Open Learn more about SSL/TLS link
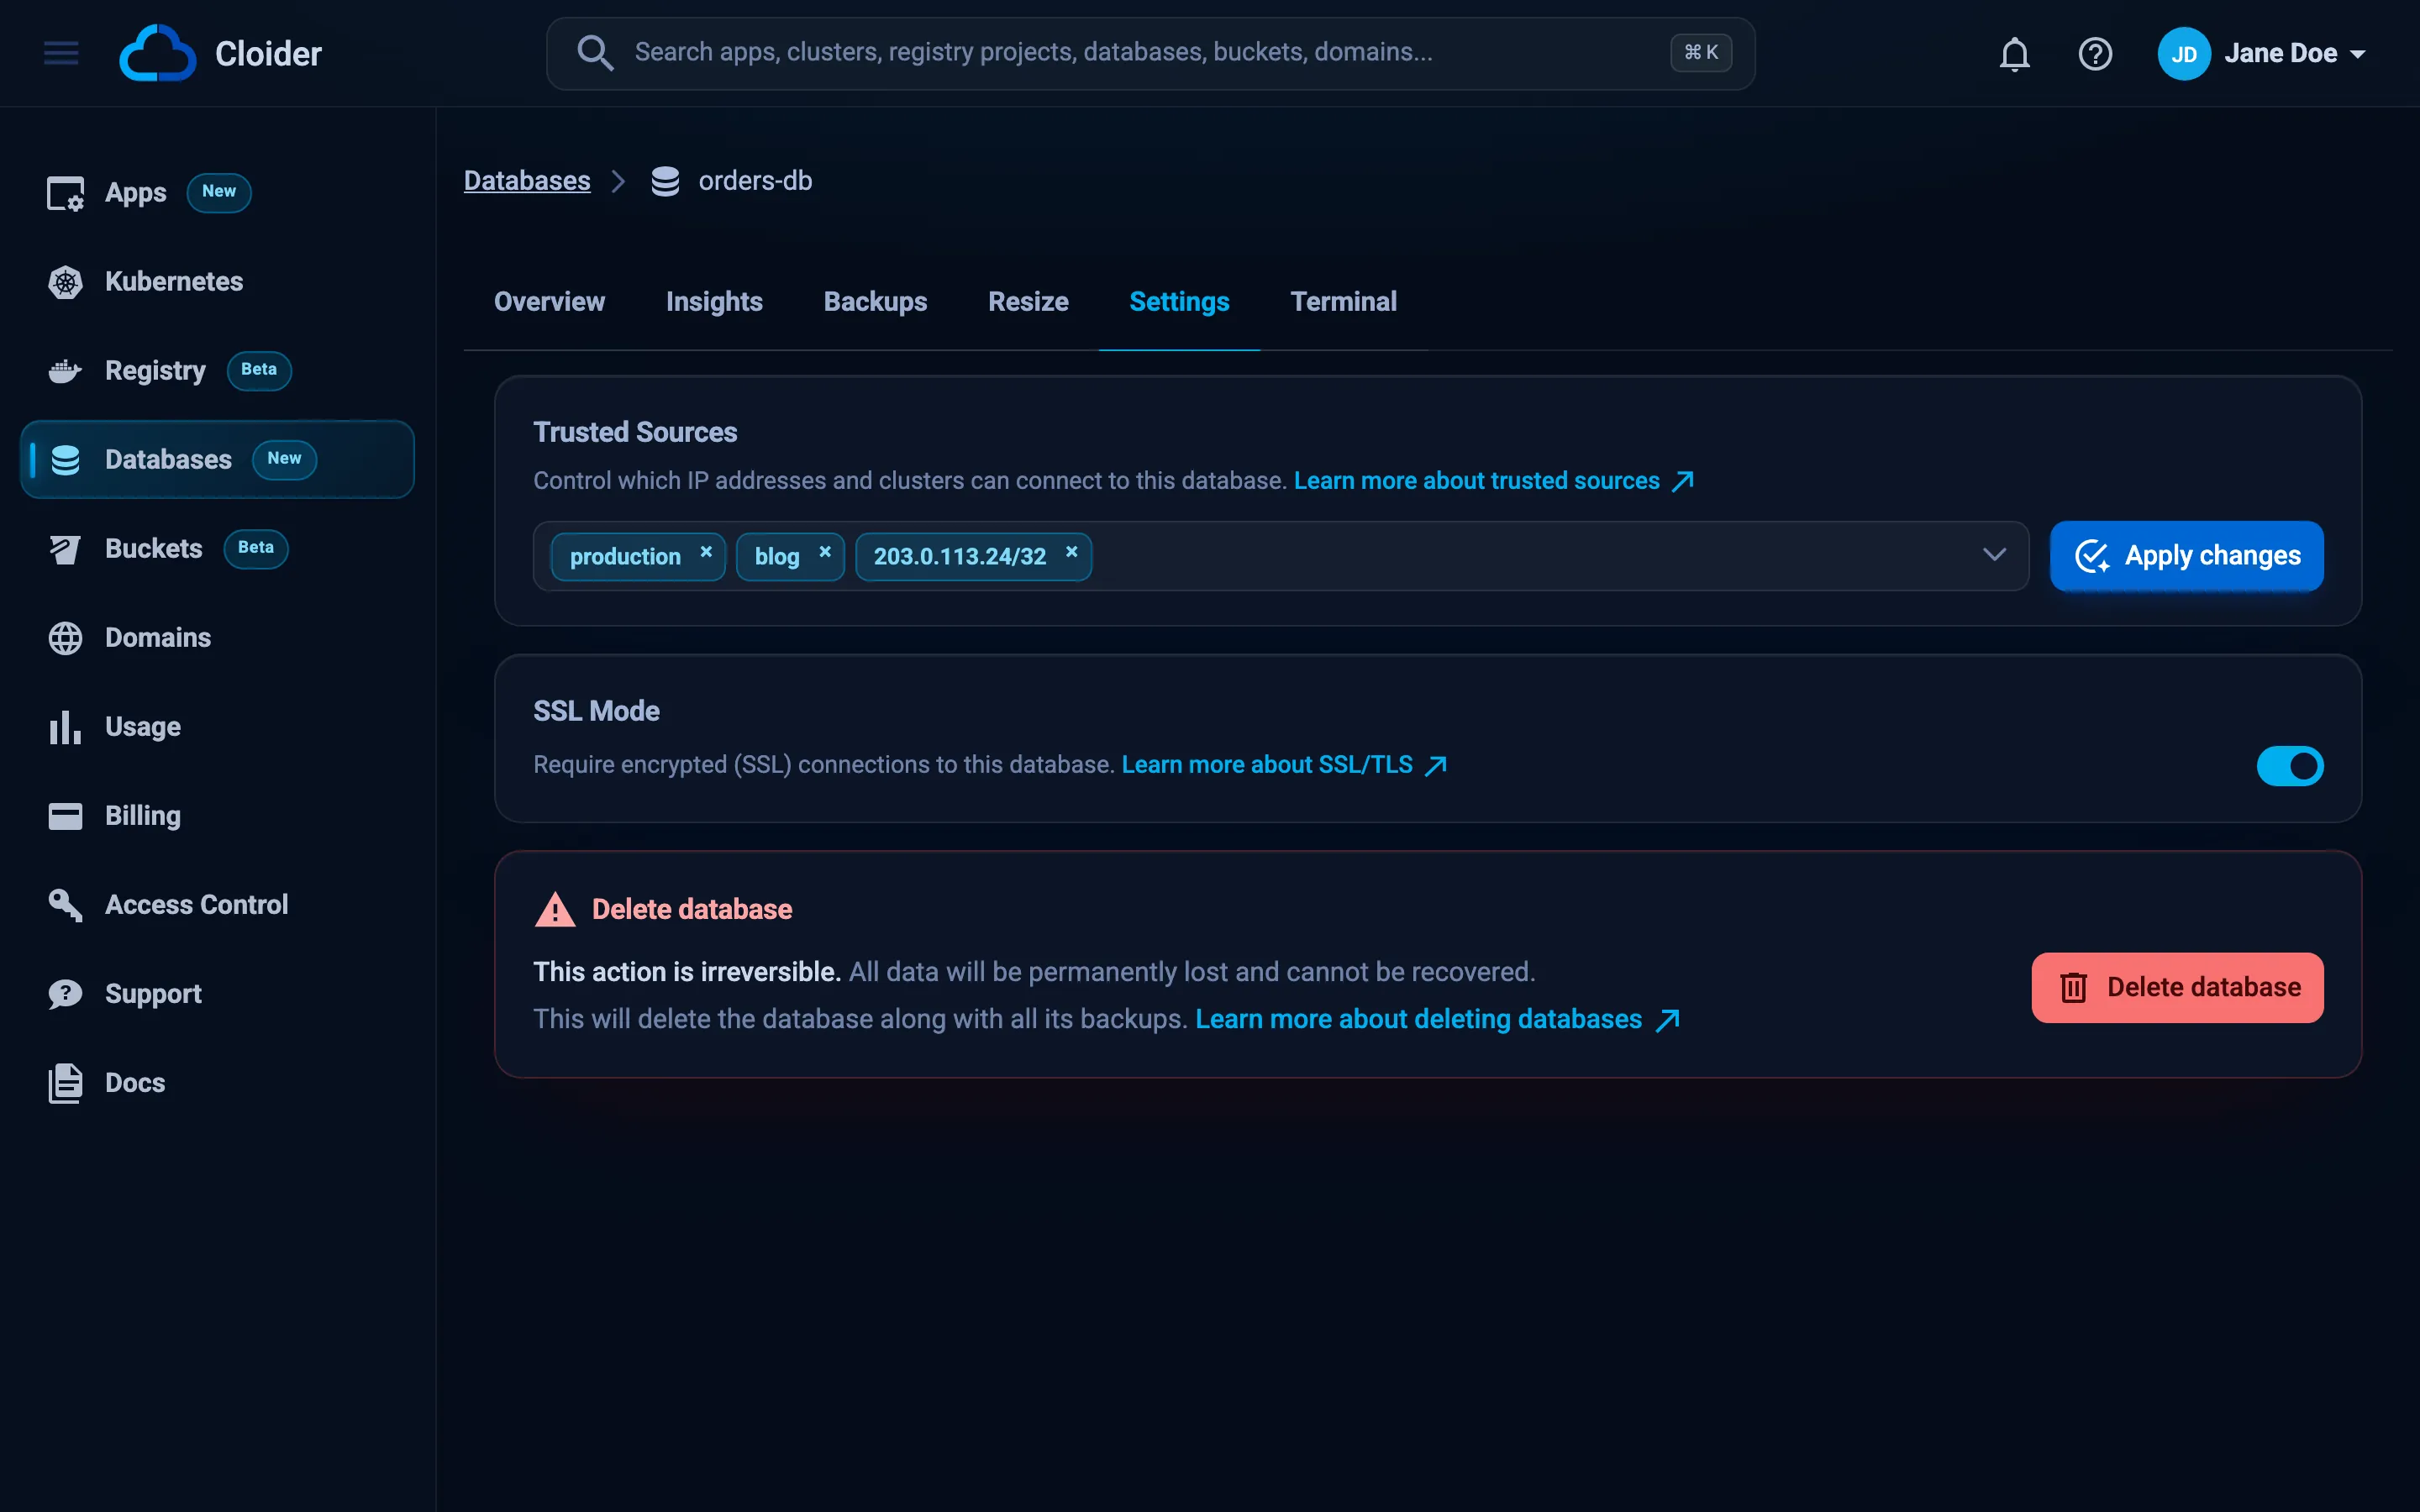The width and height of the screenshot is (2420, 1512). pos(1284,765)
